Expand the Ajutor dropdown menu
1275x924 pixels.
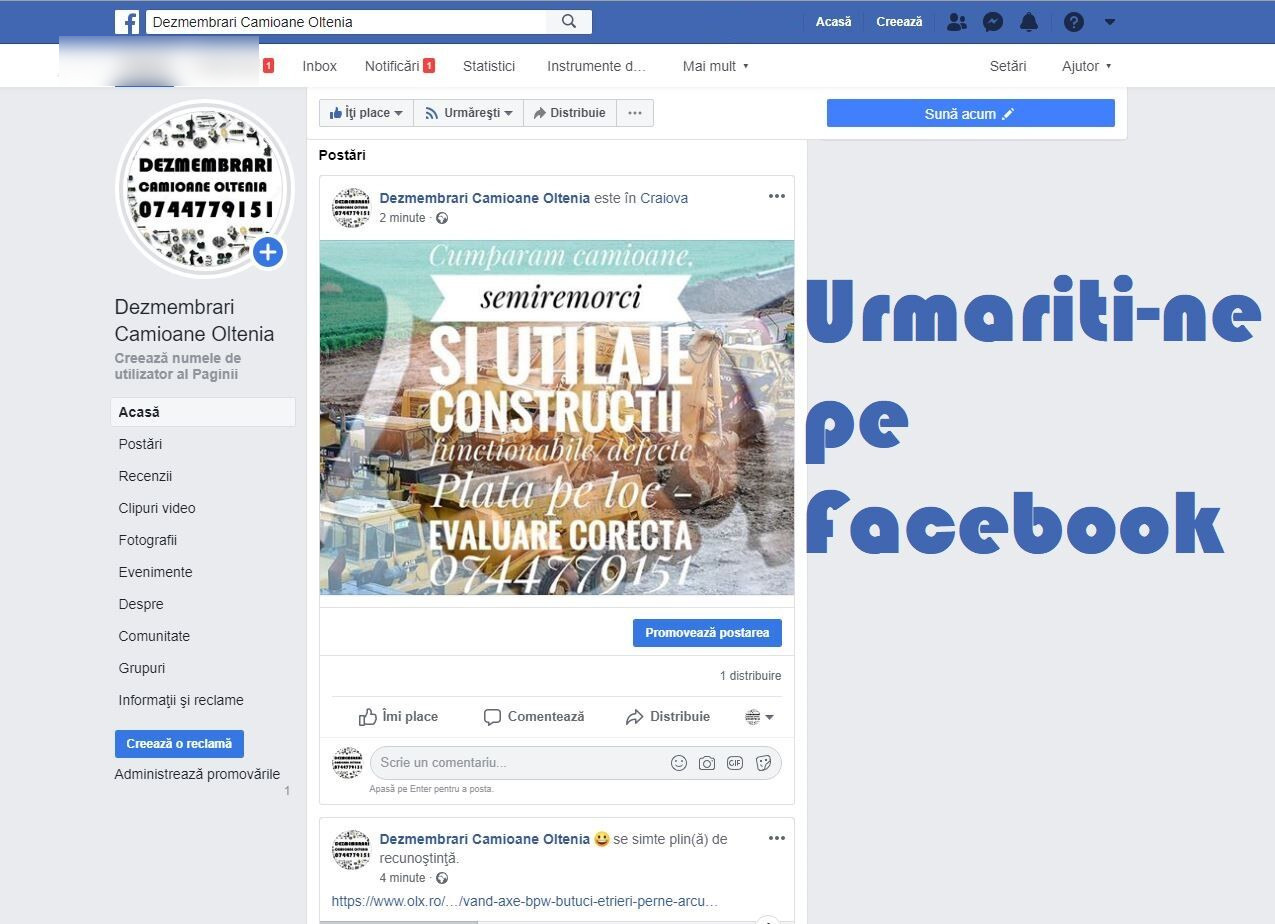1086,66
